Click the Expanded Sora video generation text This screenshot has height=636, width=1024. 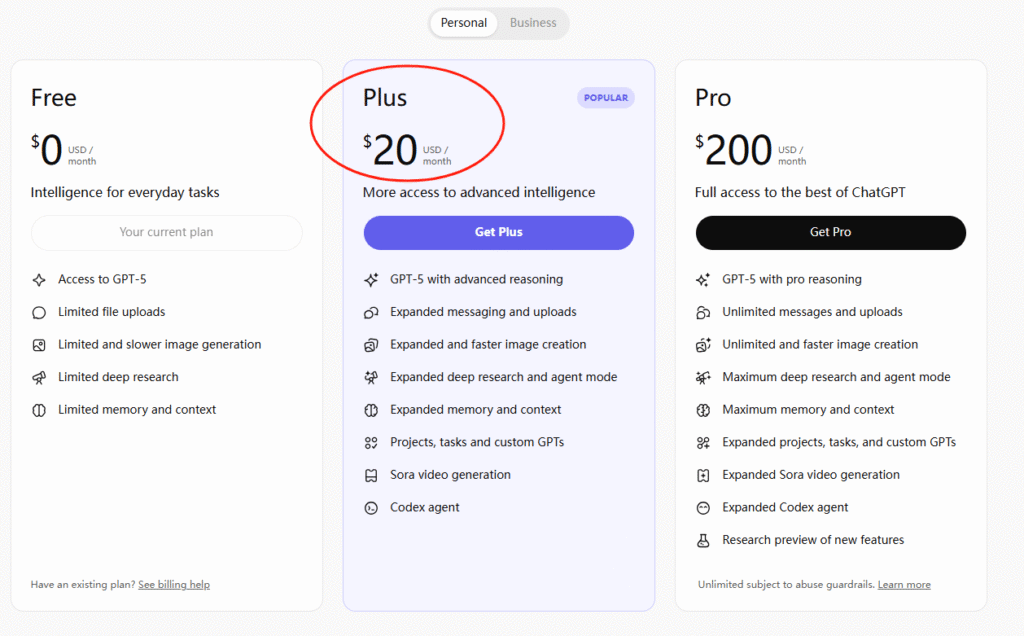point(811,475)
